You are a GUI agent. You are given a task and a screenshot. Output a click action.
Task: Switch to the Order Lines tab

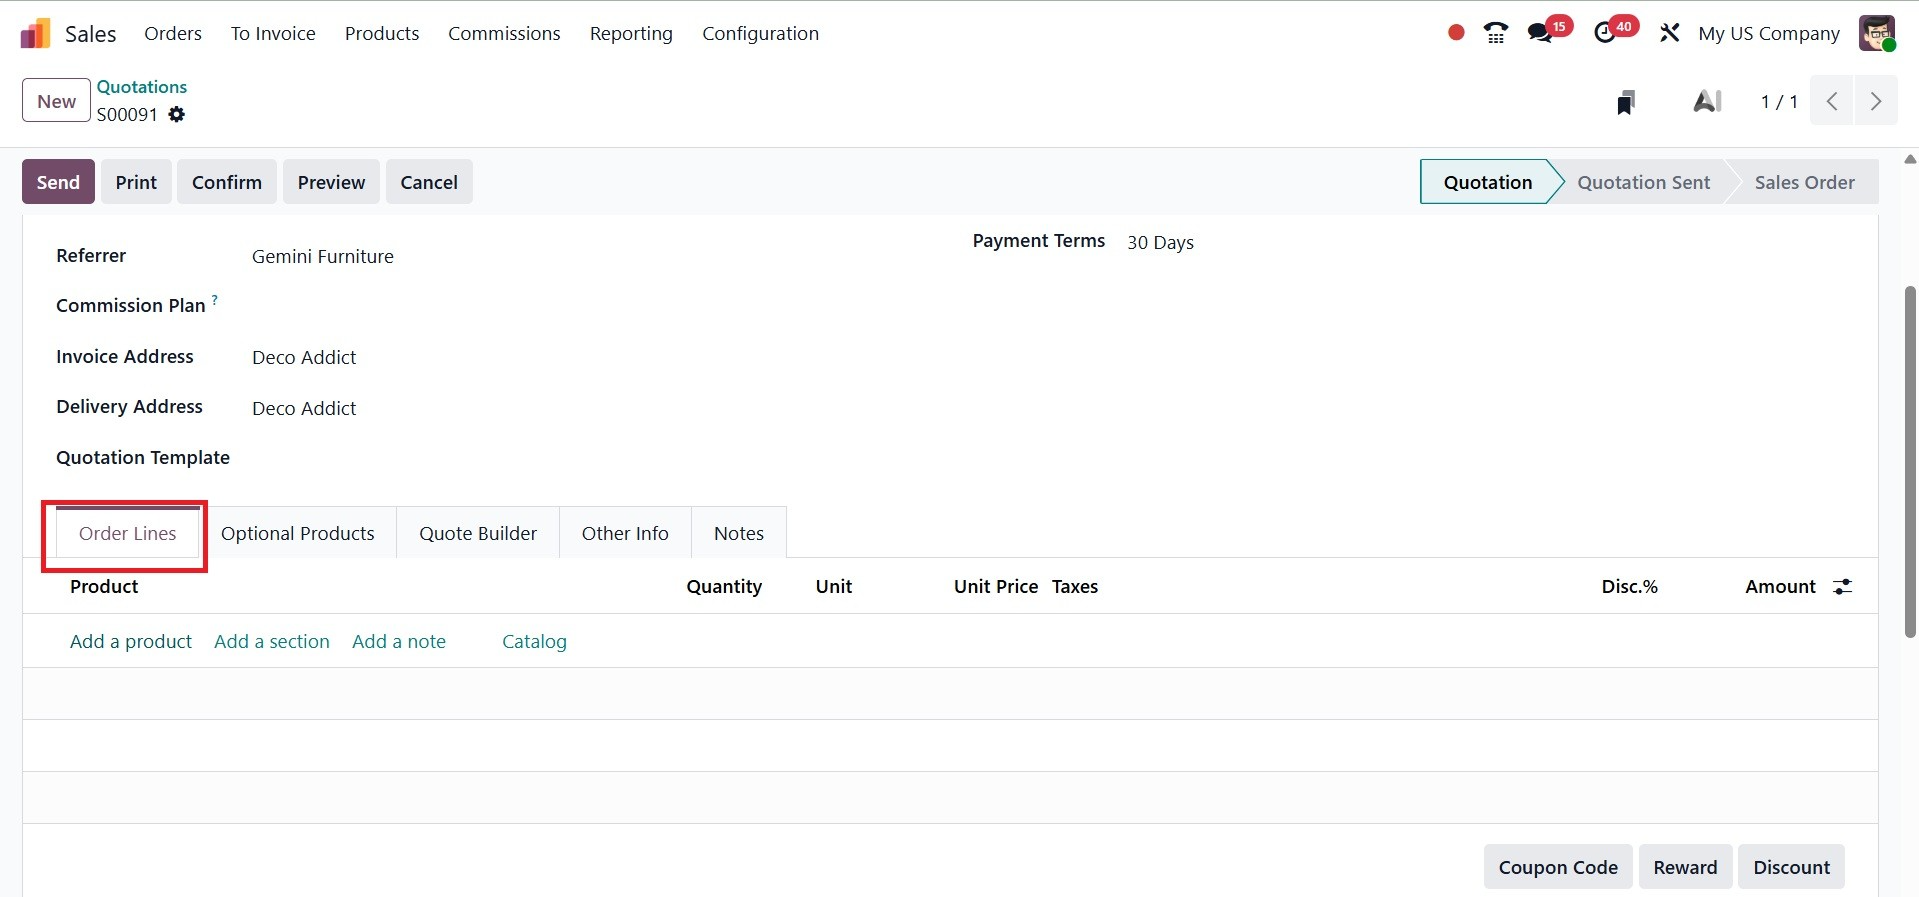click(x=128, y=533)
